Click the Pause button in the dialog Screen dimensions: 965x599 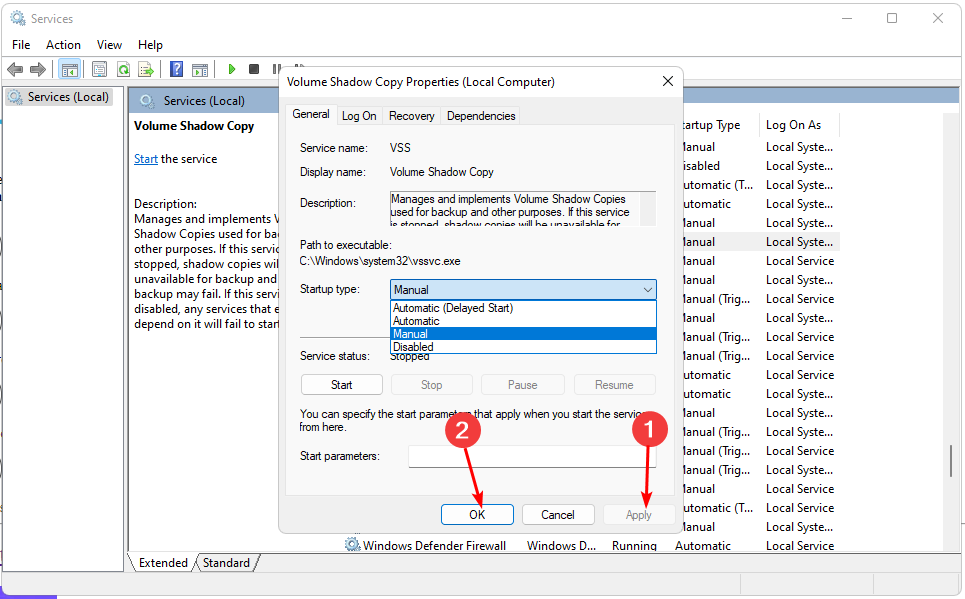(x=523, y=385)
